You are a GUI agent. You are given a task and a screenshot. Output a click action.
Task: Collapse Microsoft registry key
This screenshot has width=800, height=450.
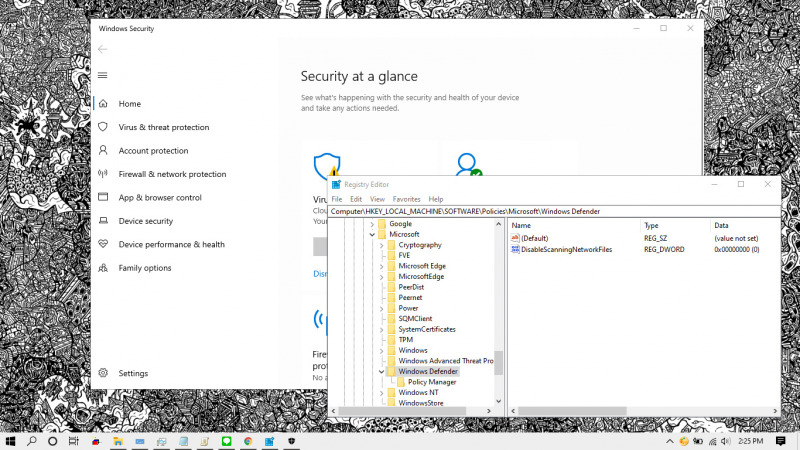[x=372, y=235]
